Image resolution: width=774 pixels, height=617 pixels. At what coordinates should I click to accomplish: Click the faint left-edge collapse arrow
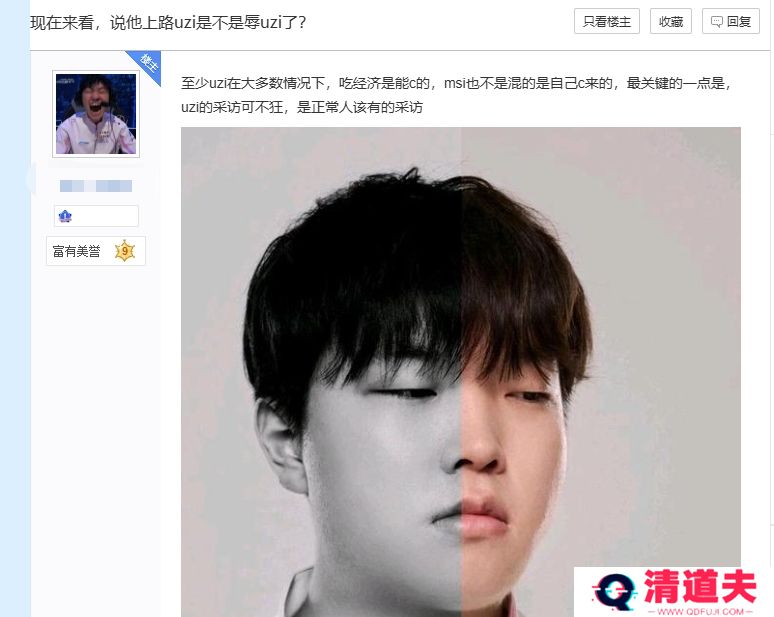click(x=31, y=179)
